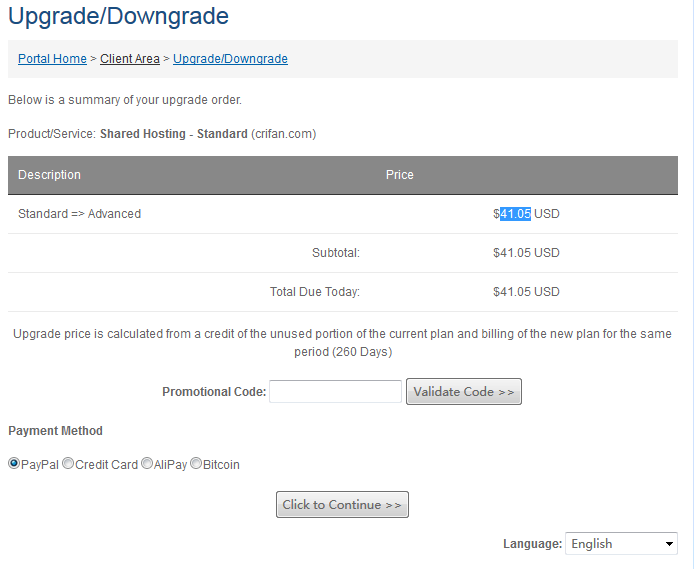
Task: Click the Payment Method section label
Action: (x=55, y=431)
